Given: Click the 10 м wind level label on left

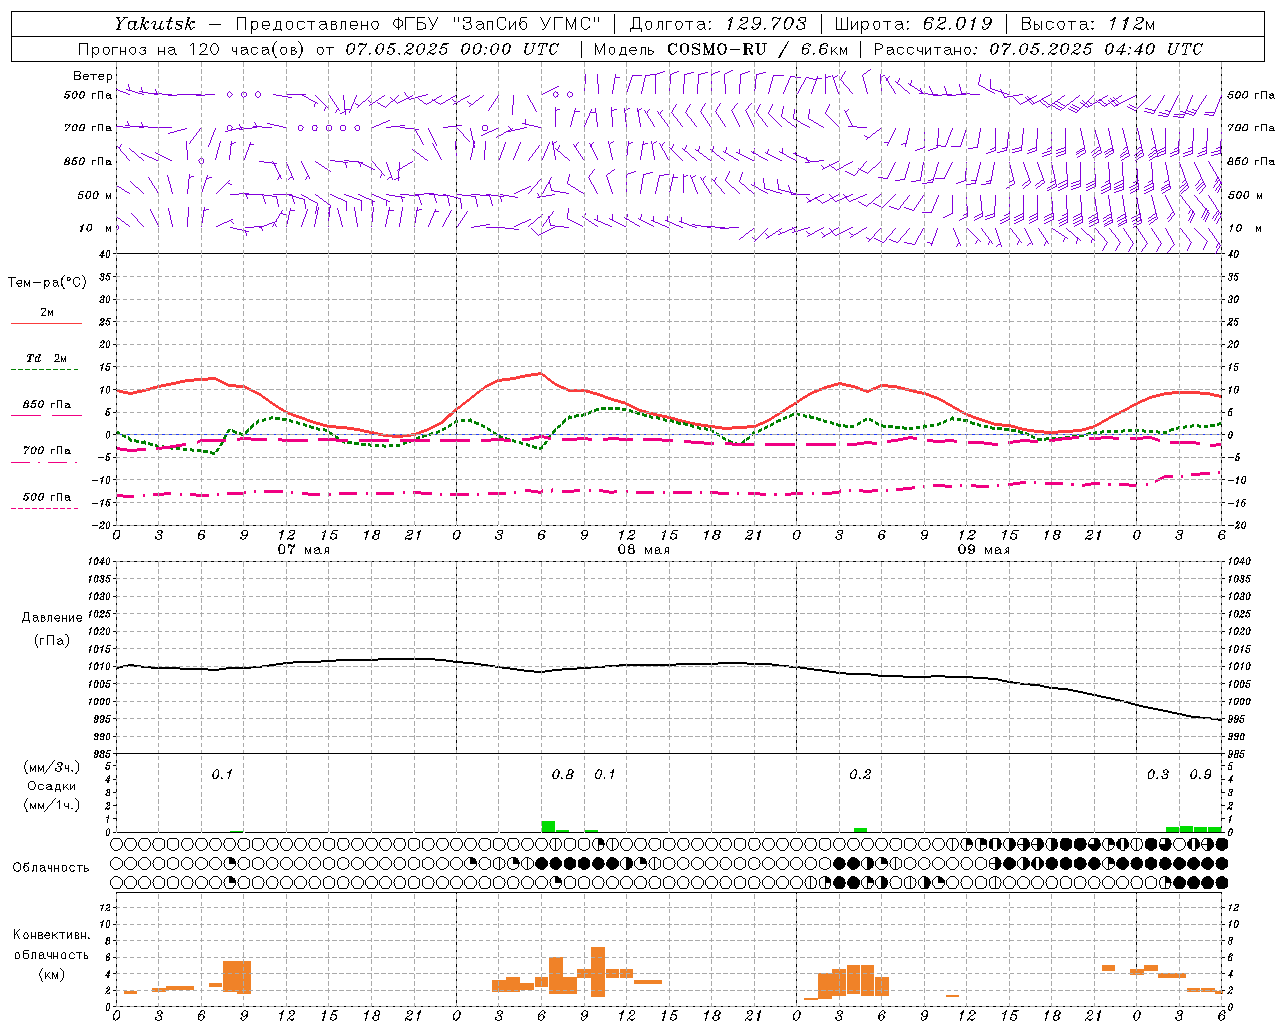Looking at the screenshot, I should tap(95, 228).
